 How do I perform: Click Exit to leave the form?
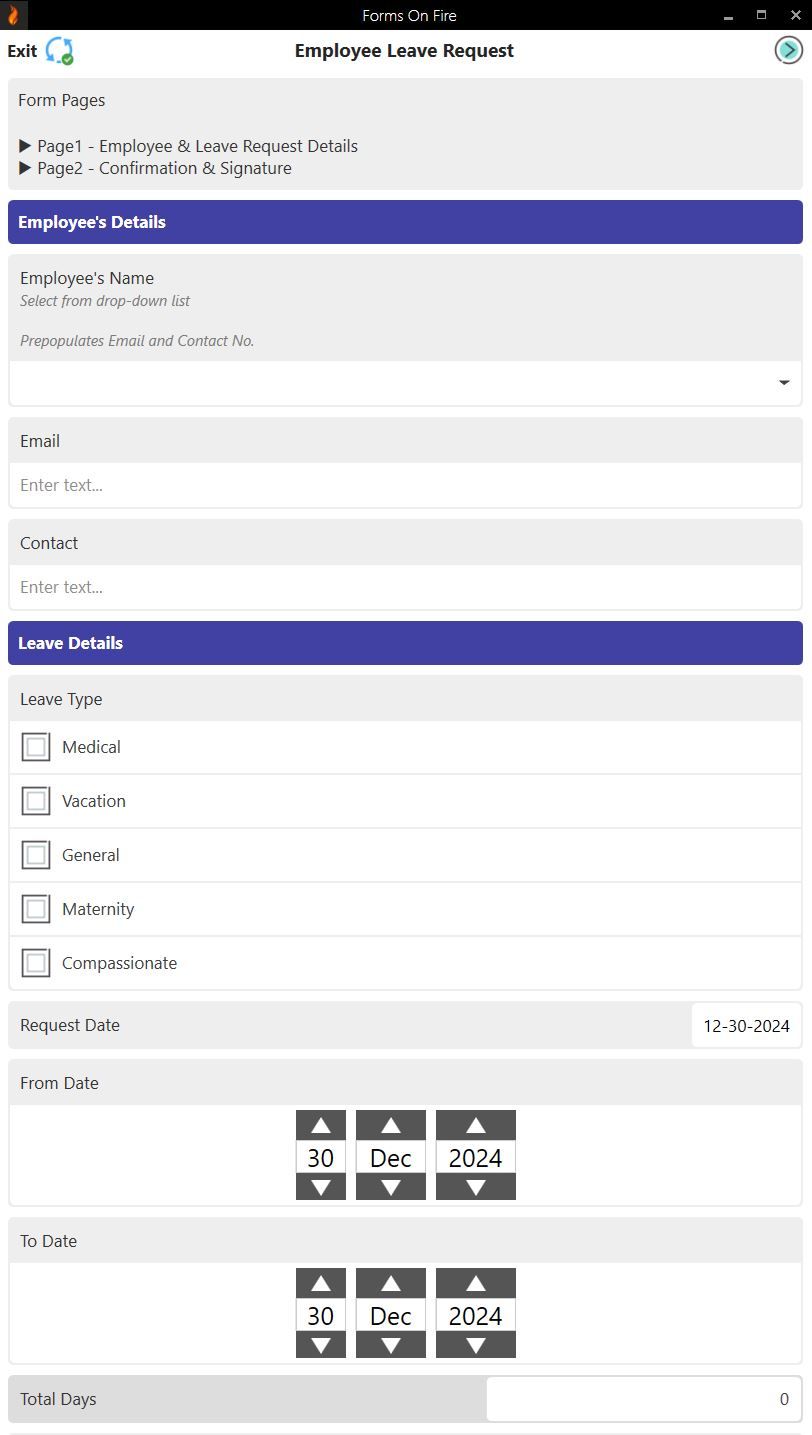(21, 50)
